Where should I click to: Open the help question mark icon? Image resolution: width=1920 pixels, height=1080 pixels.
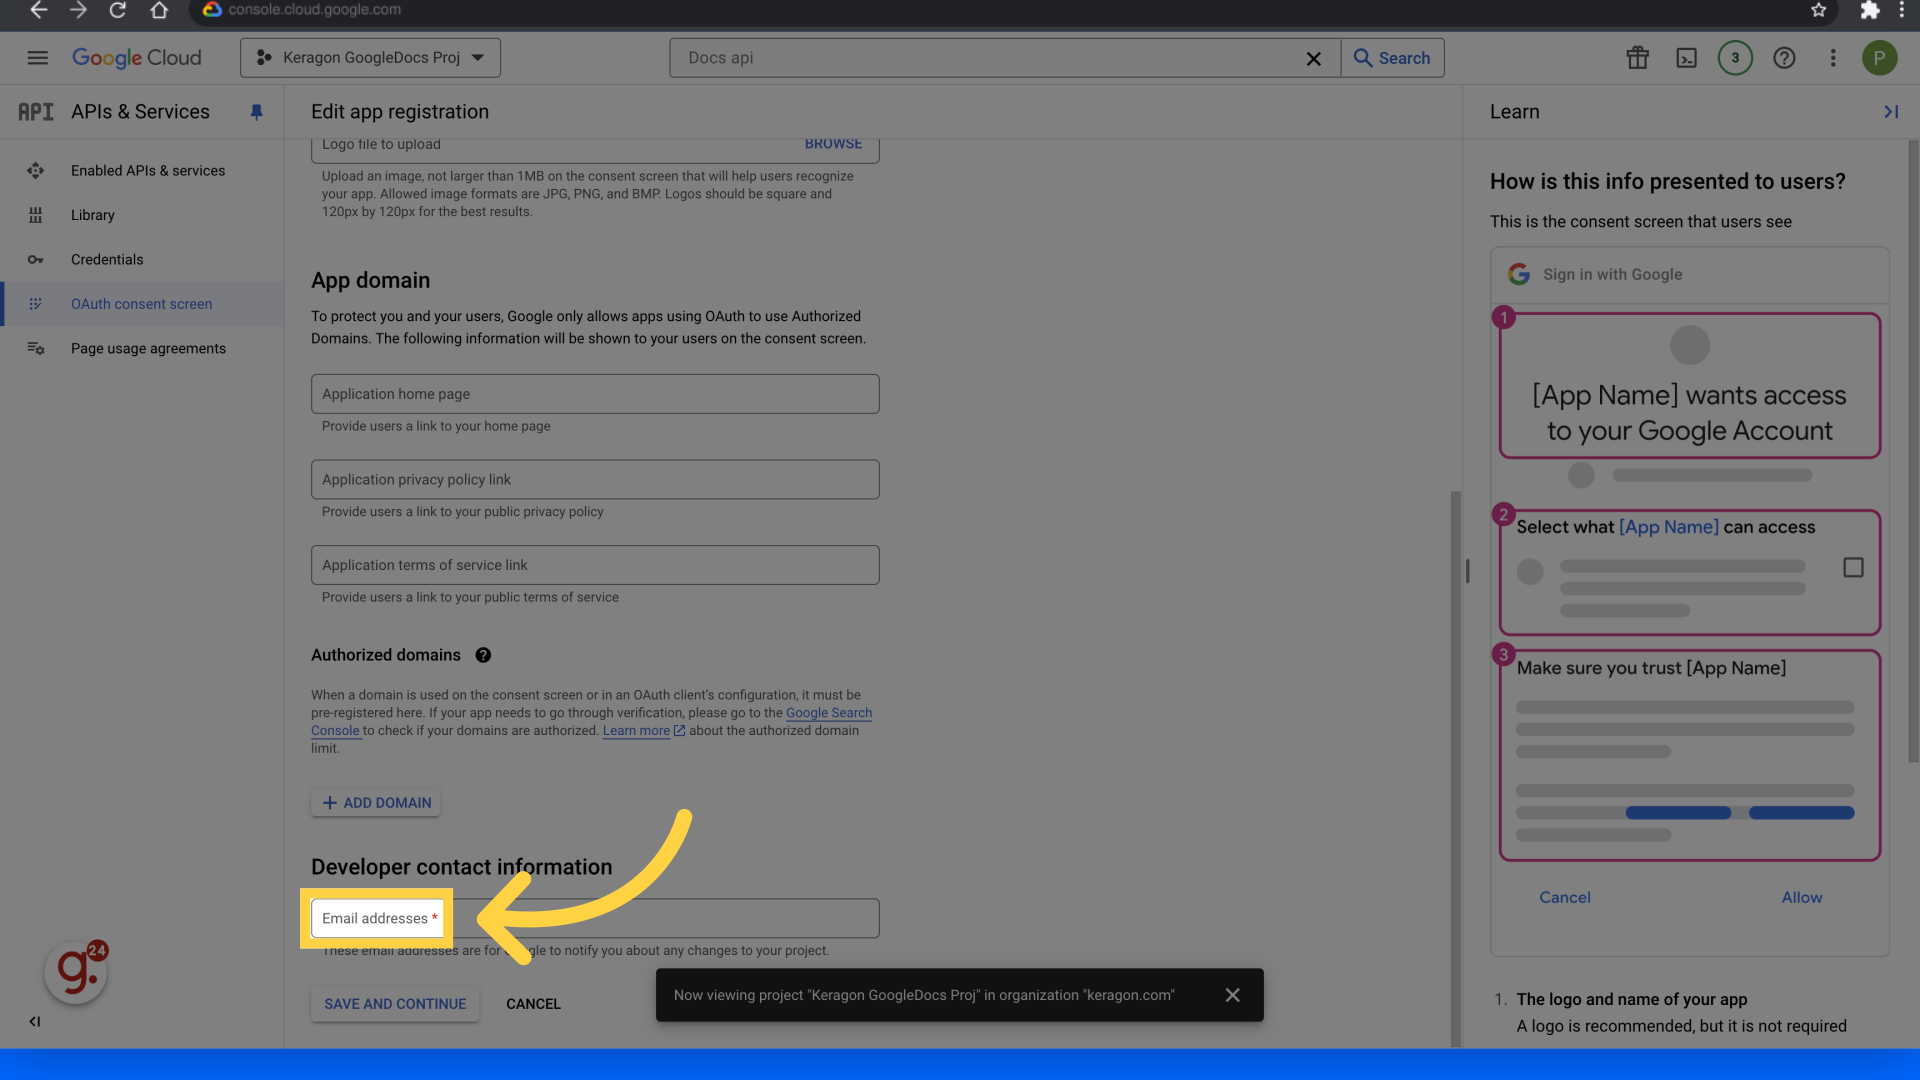pos(1784,58)
